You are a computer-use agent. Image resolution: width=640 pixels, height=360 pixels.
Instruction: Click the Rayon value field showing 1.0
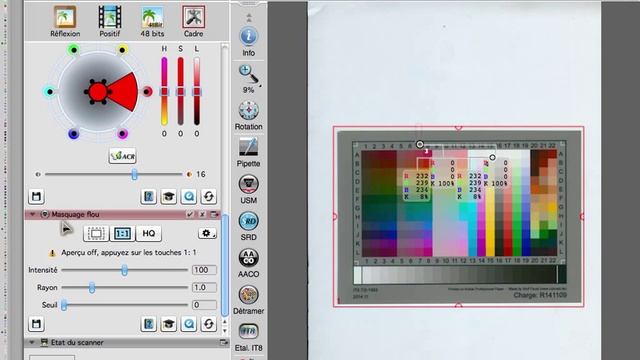[x=204, y=288]
